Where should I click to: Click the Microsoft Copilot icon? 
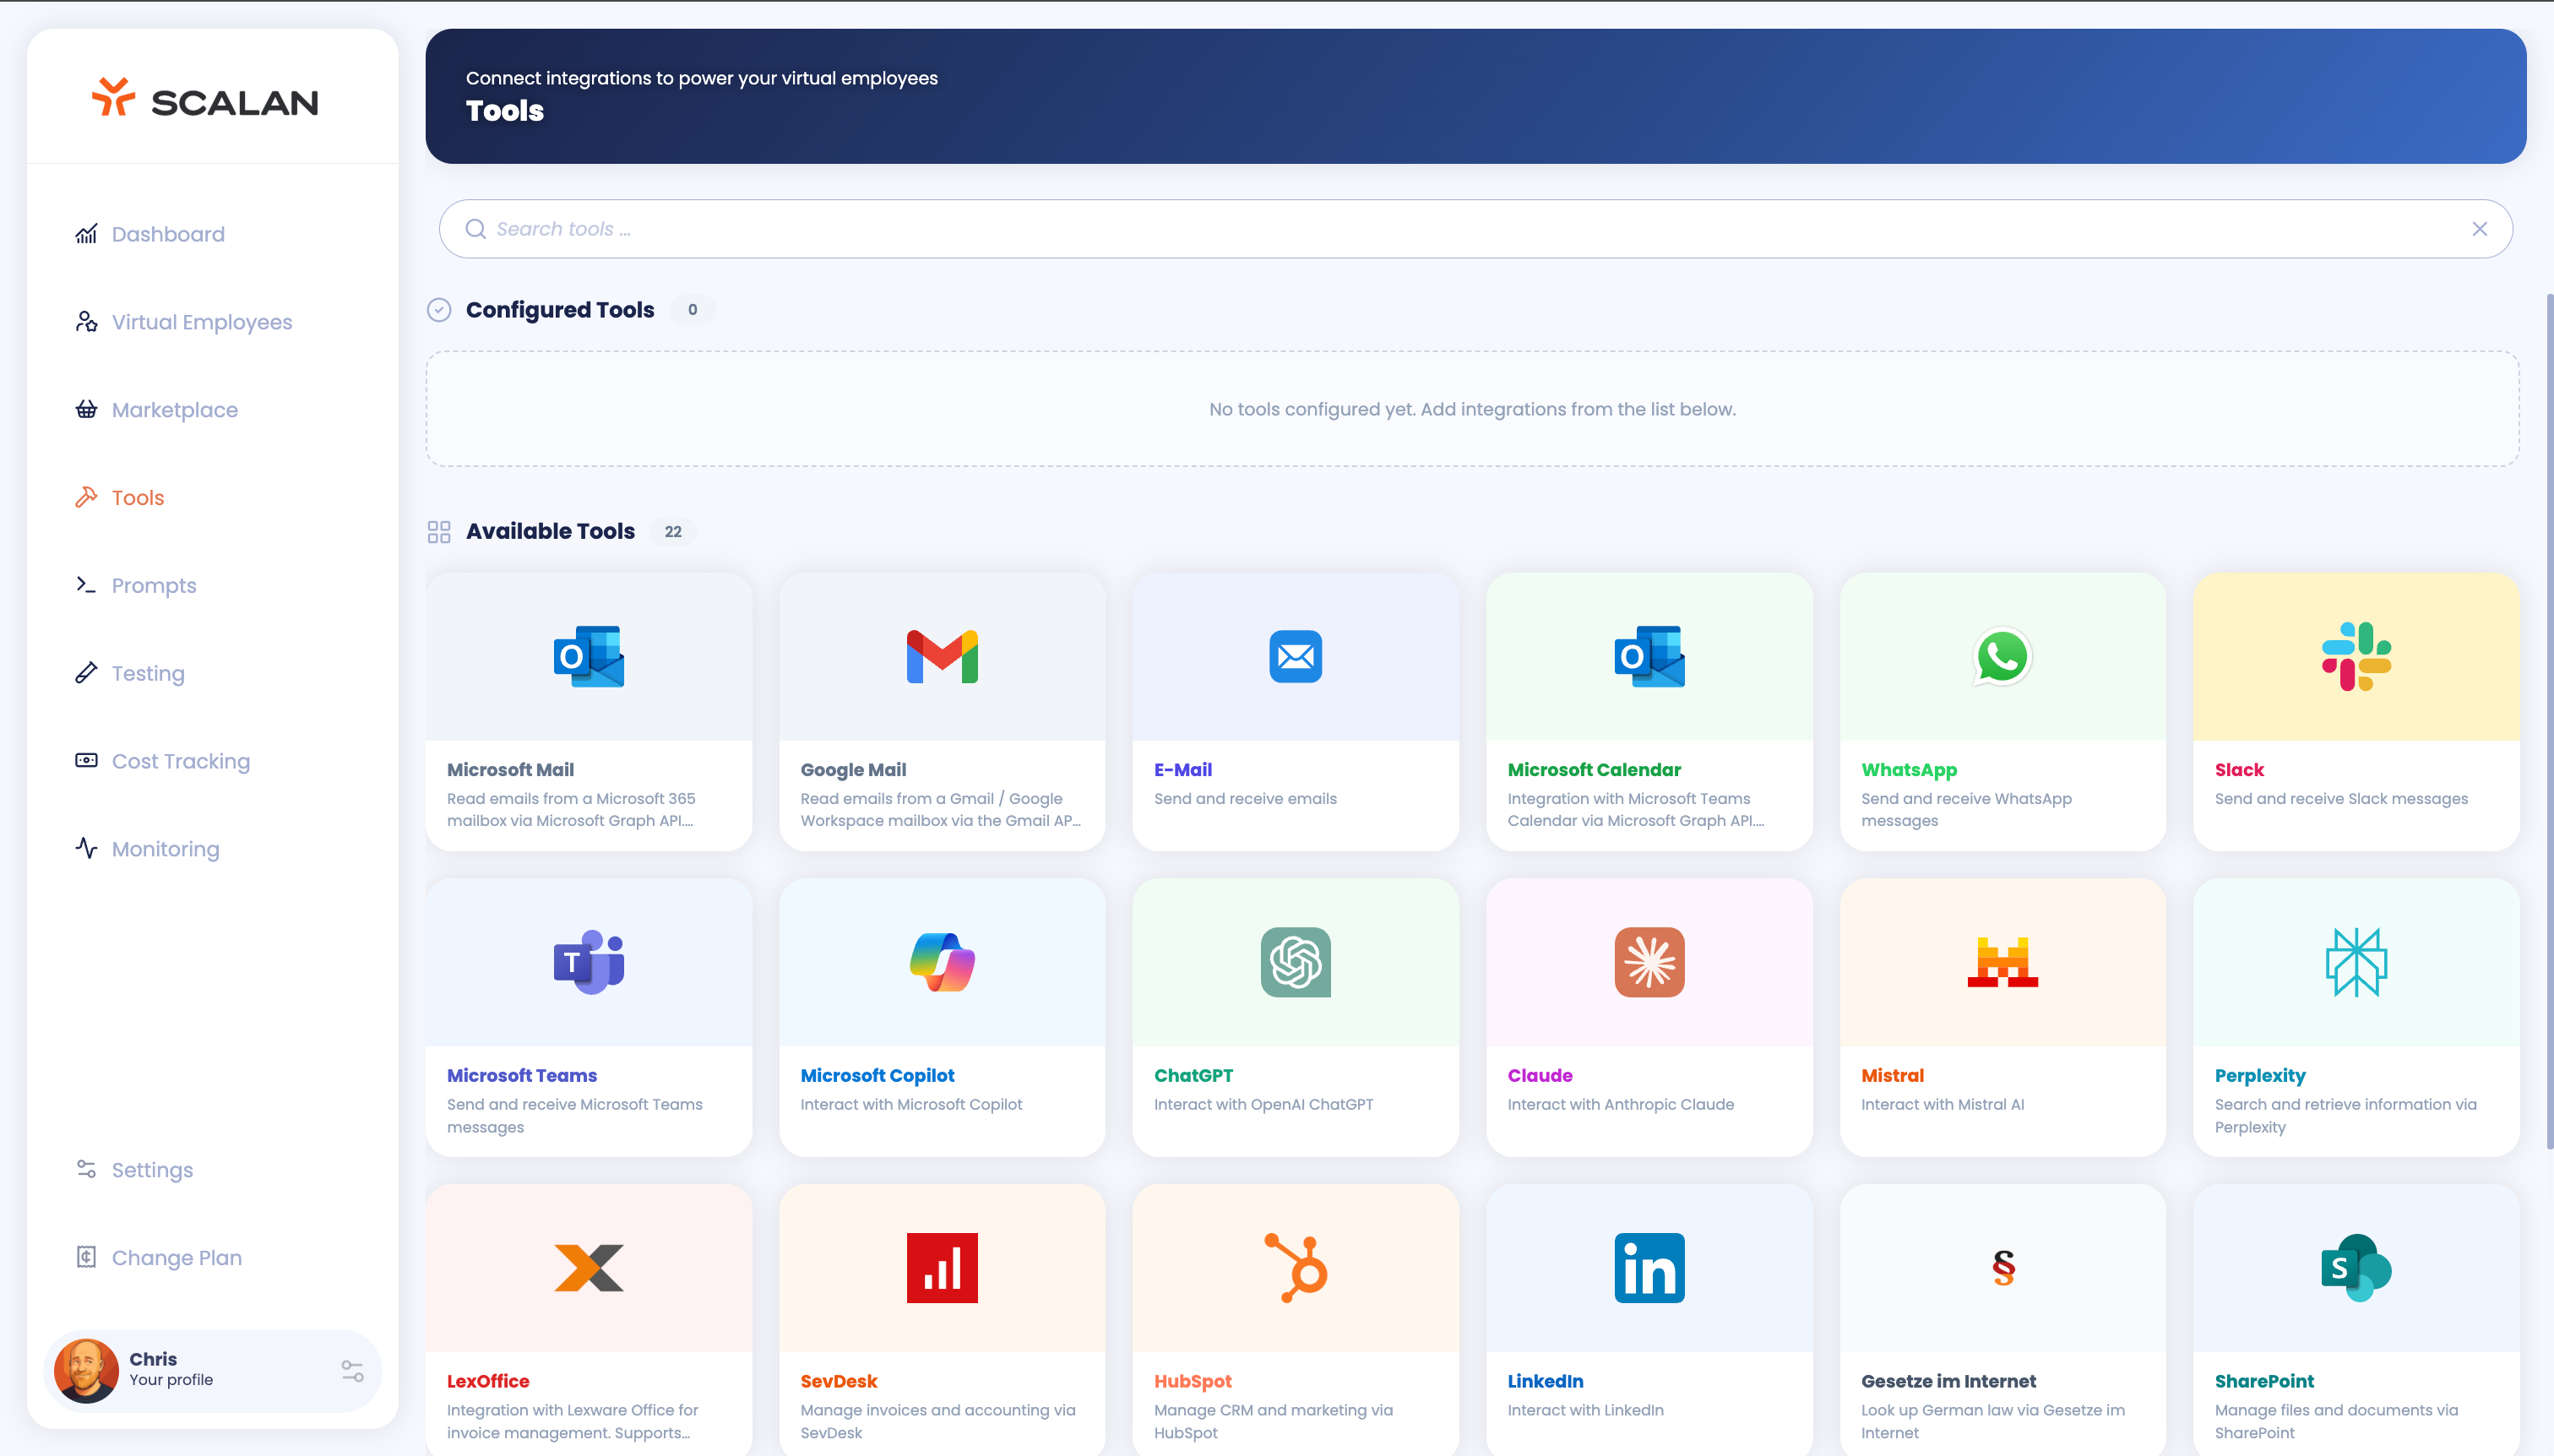[x=942, y=962]
